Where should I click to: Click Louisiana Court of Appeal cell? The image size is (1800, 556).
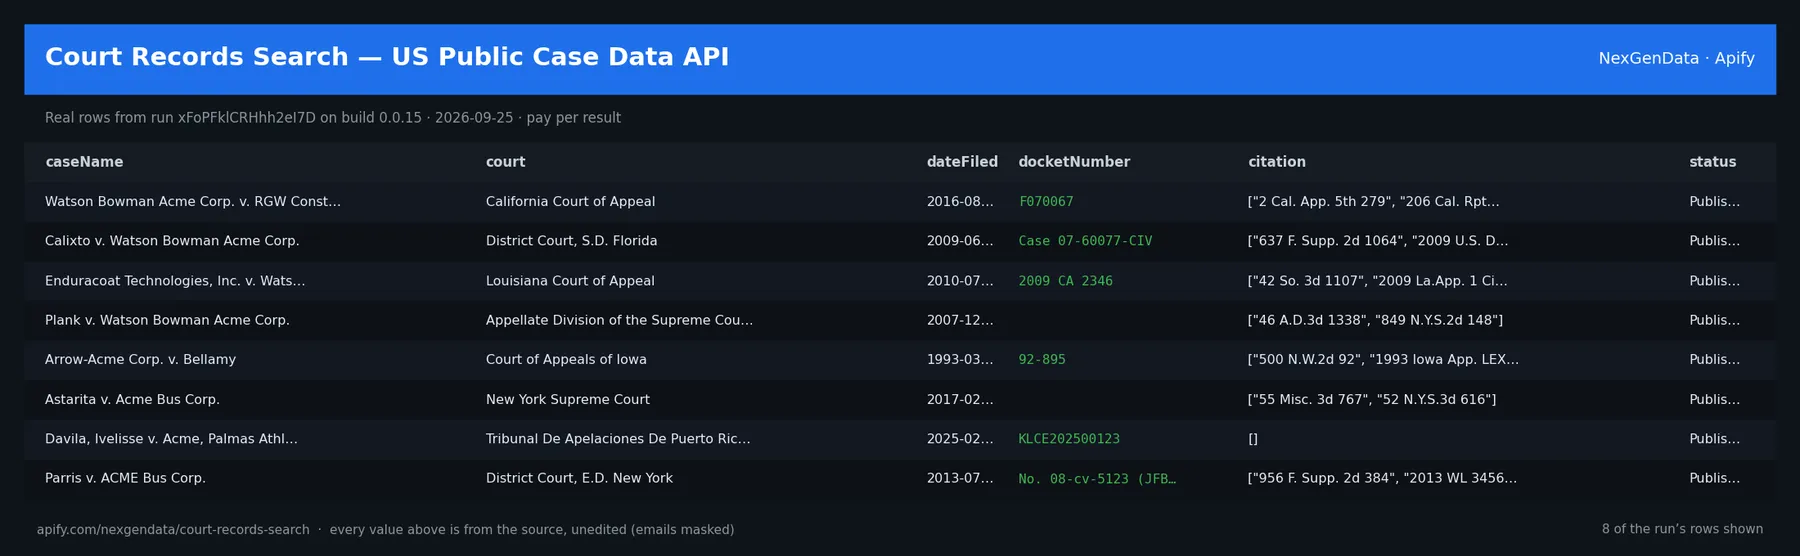pyautogui.click(x=570, y=281)
